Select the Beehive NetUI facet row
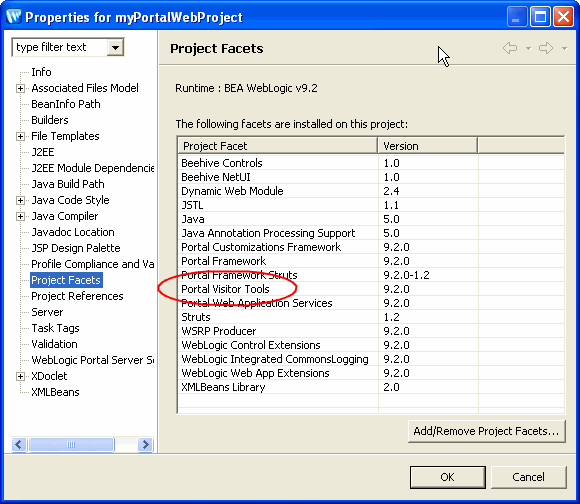The width and height of the screenshot is (580, 504). point(371,177)
